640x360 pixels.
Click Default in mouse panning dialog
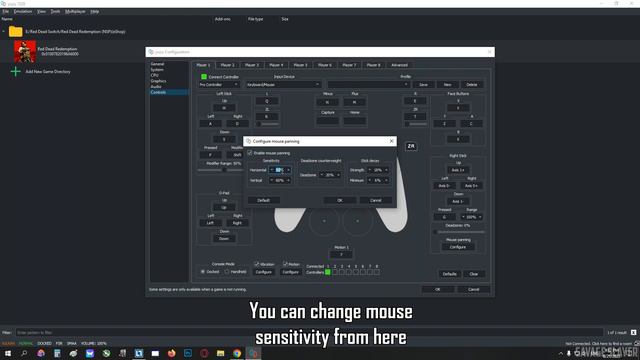[263, 200]
